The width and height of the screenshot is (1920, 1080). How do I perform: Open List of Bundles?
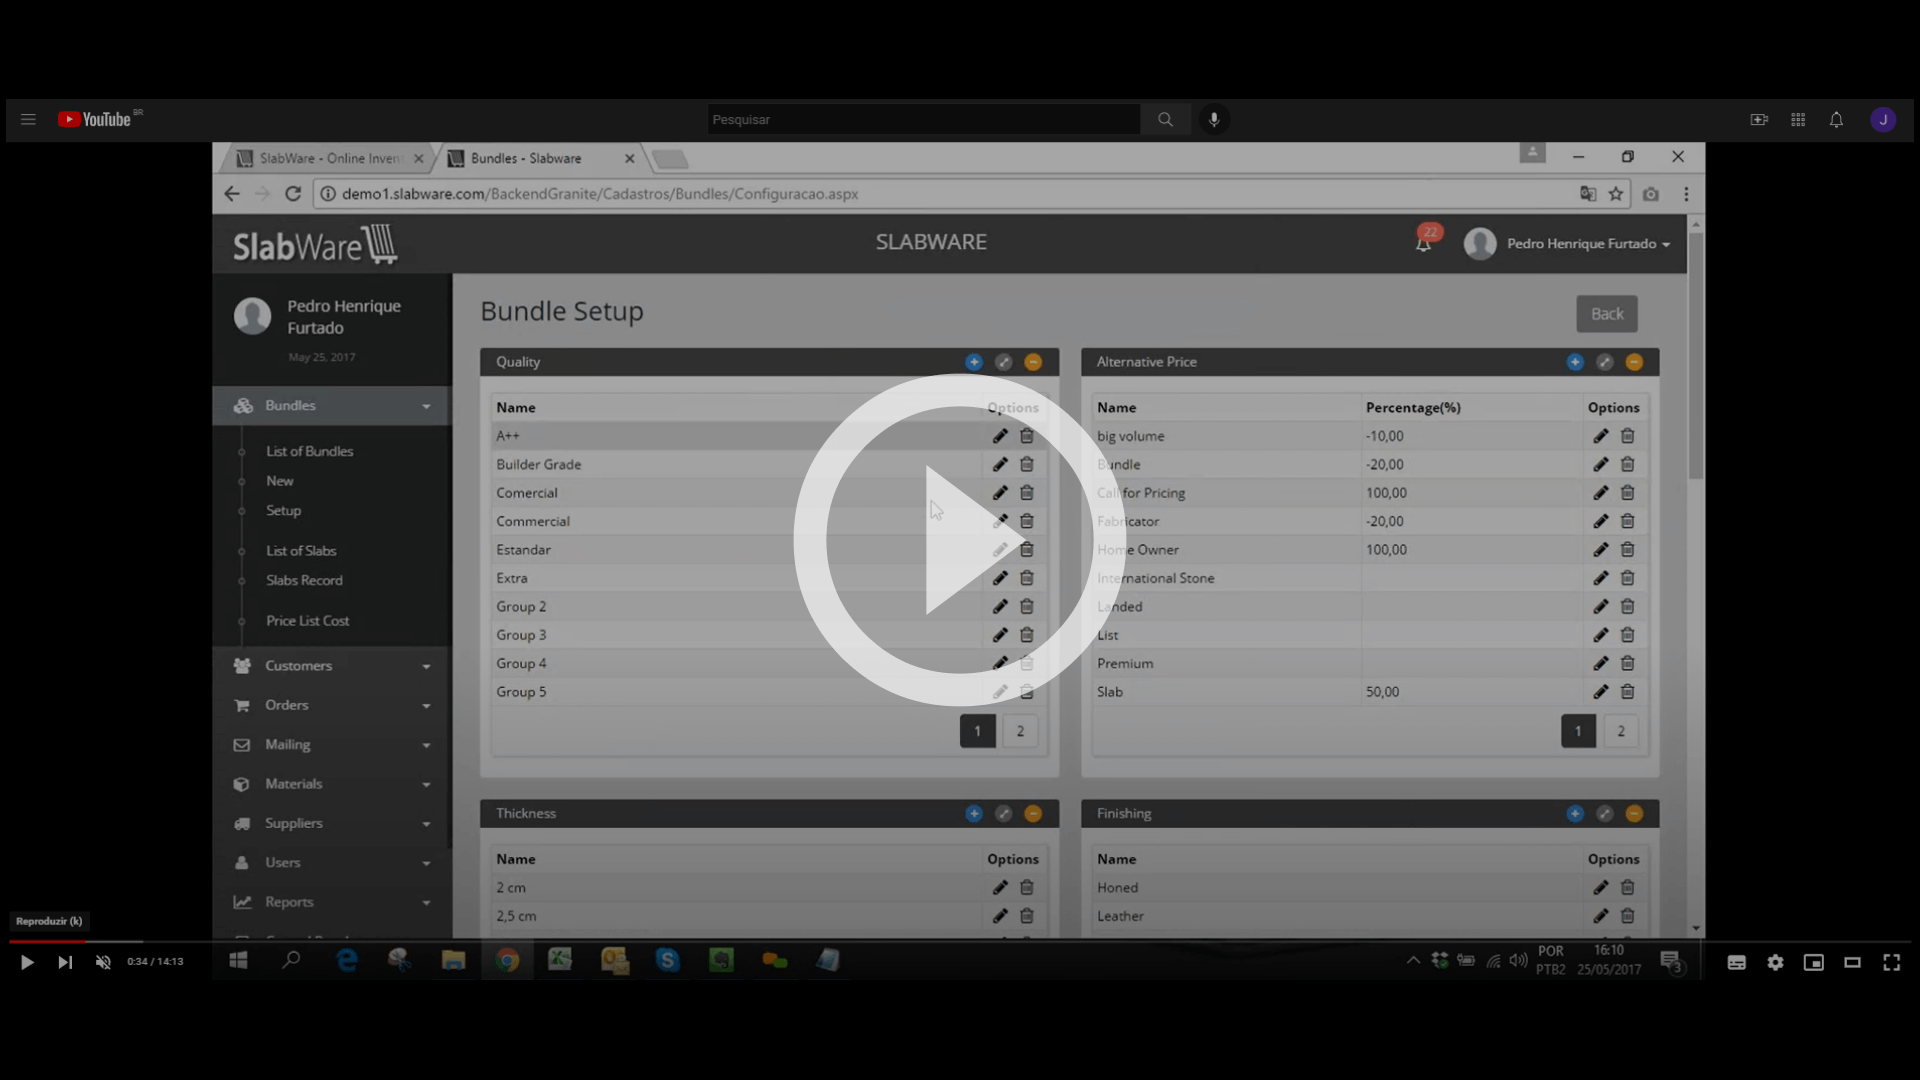coord(309,452)
